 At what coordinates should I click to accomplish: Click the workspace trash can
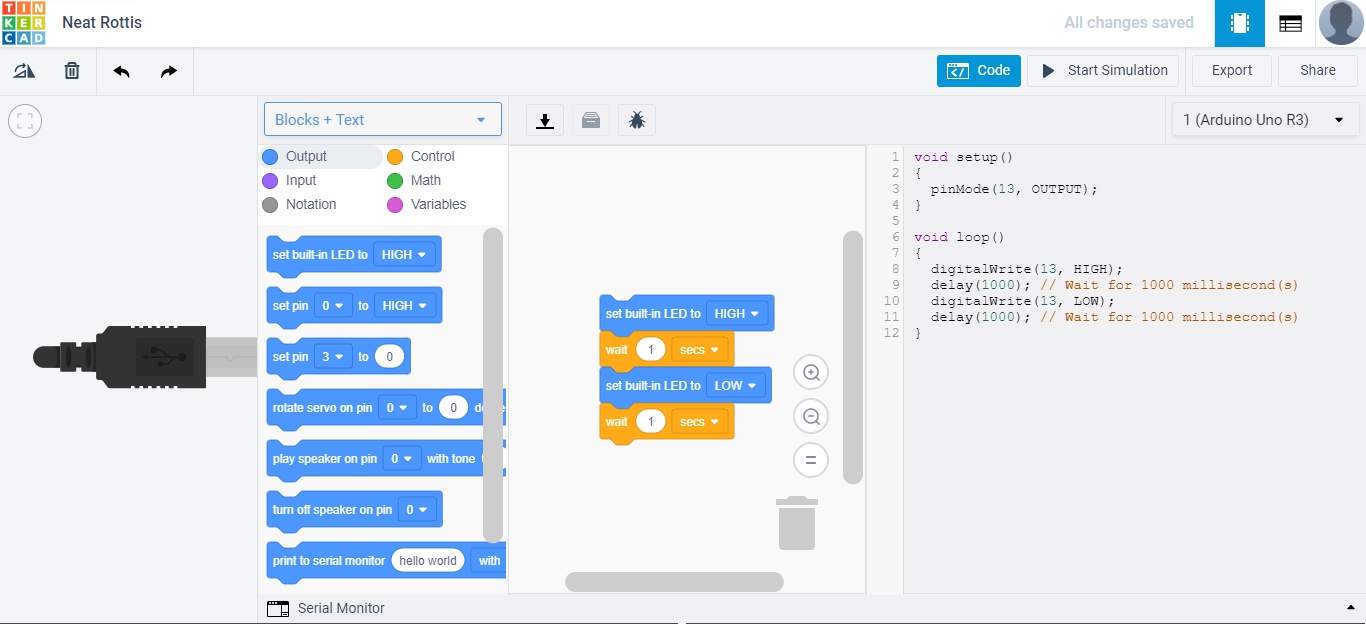click(x=797, y=523)
